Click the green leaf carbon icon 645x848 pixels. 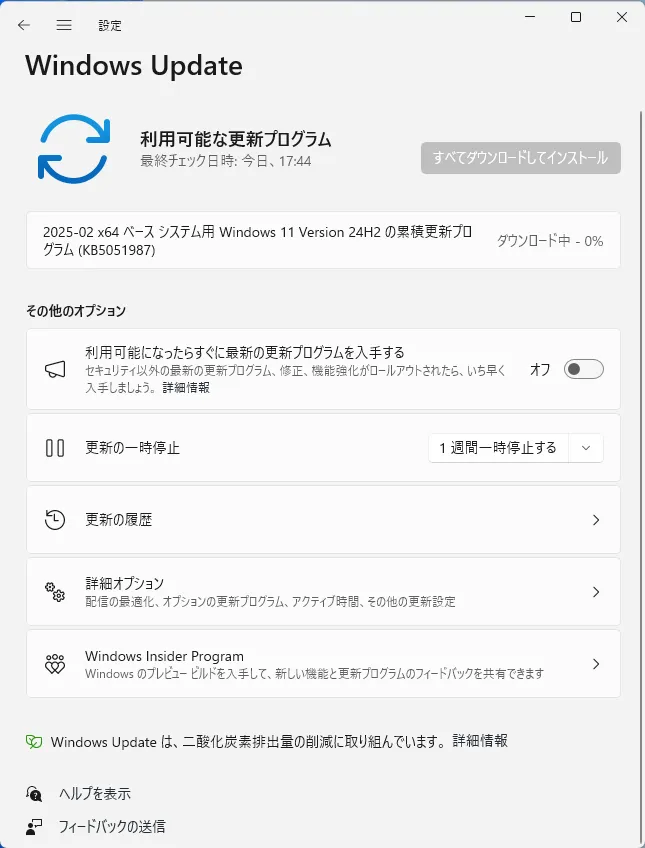click(x=34, y=741)
